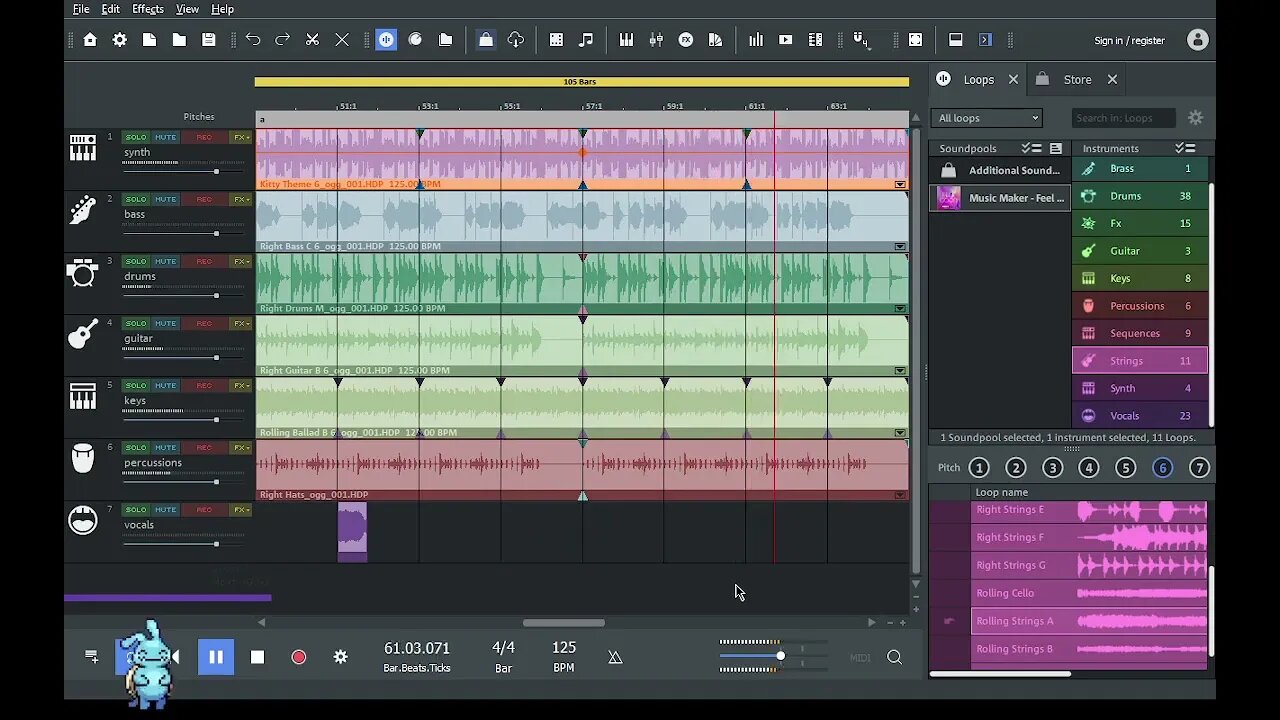Open the View menu
The width and height of the screenshot is (1280, 720).
click(187, 9)
